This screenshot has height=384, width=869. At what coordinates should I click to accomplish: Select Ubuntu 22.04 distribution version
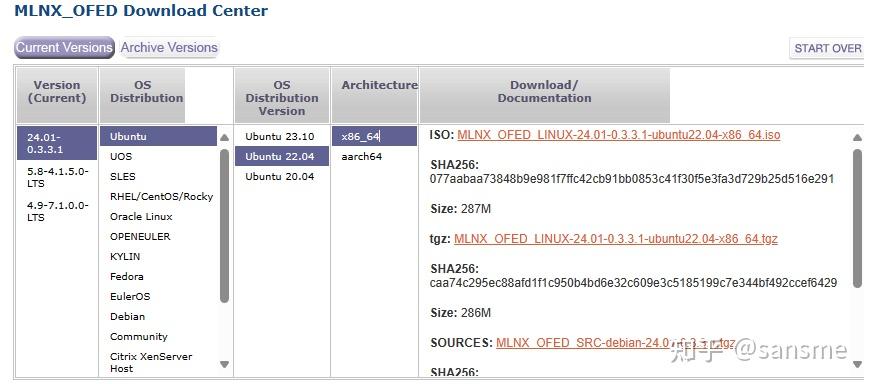282,156
